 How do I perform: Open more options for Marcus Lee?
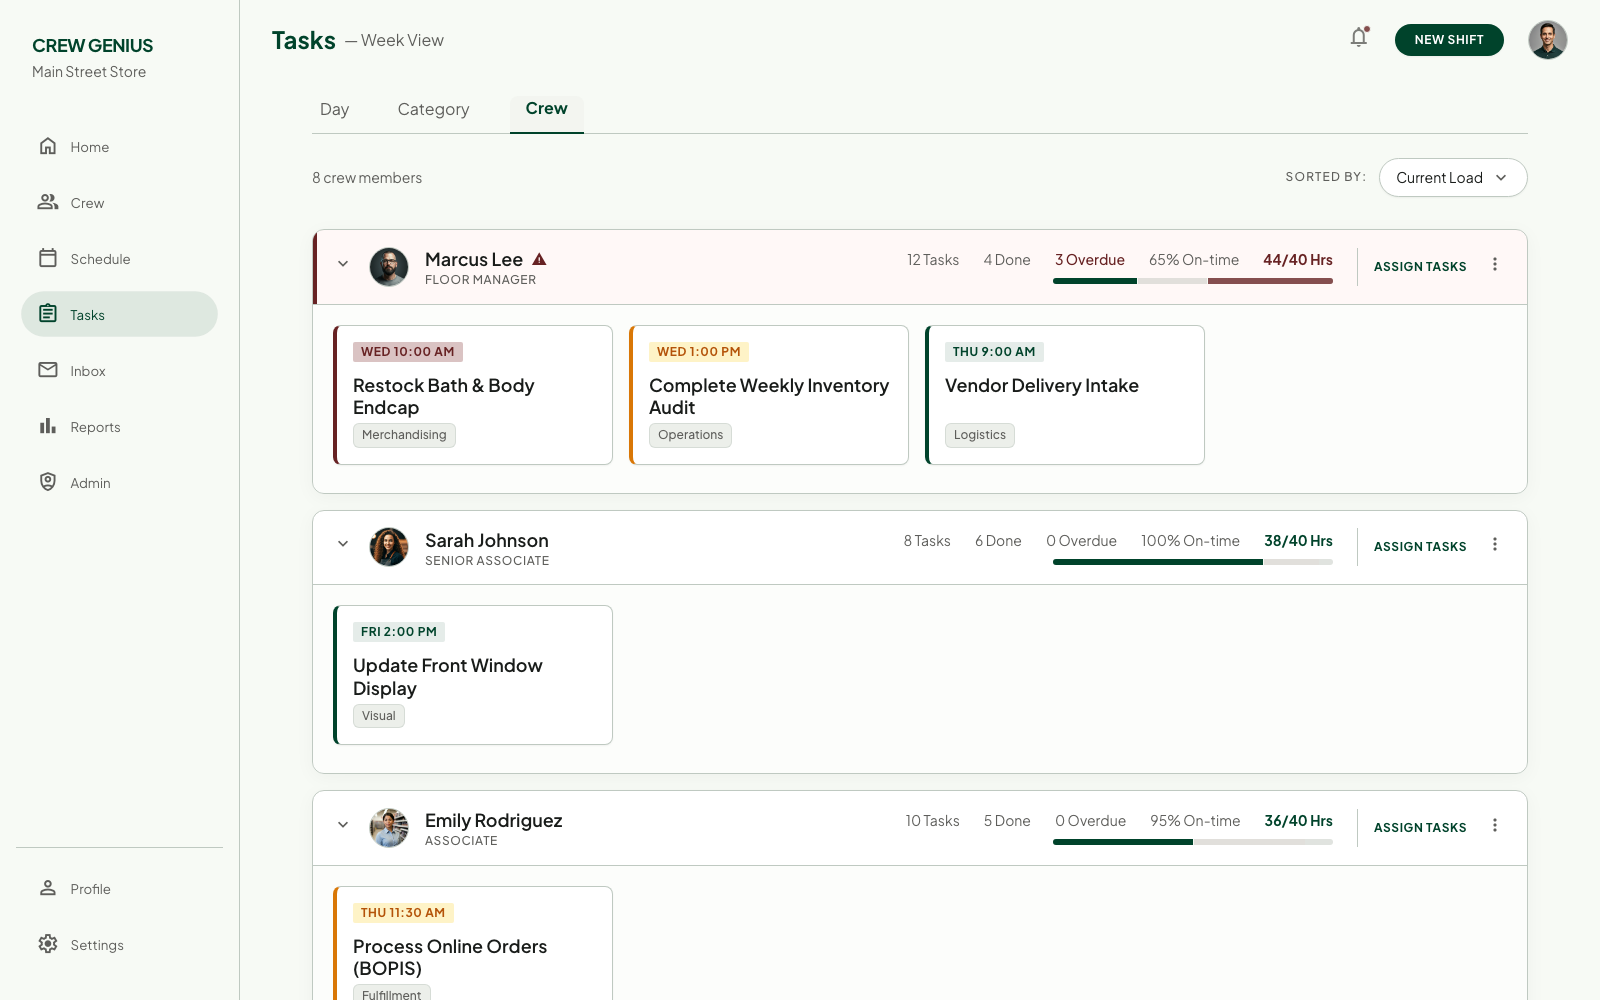(1495, 265)
